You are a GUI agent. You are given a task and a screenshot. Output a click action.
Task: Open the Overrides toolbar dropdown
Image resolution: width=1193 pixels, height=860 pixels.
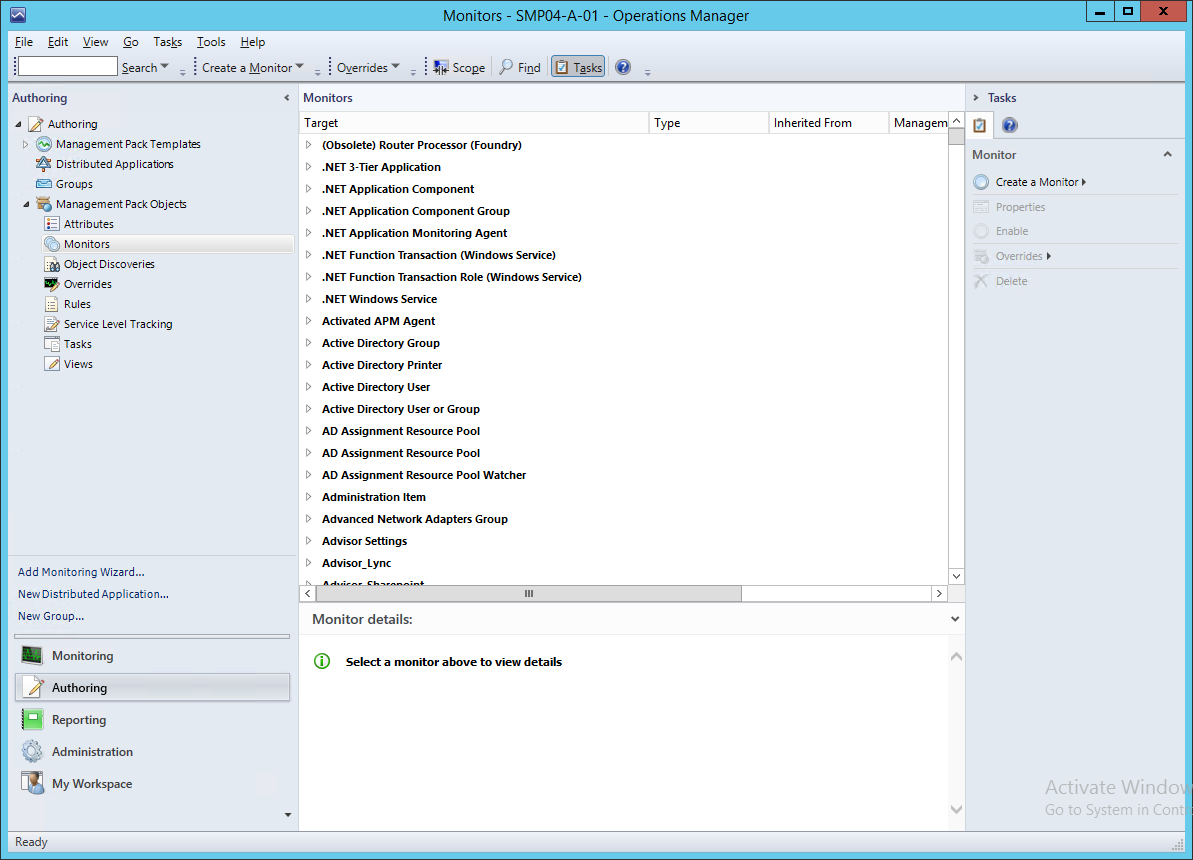coord(368,67)
